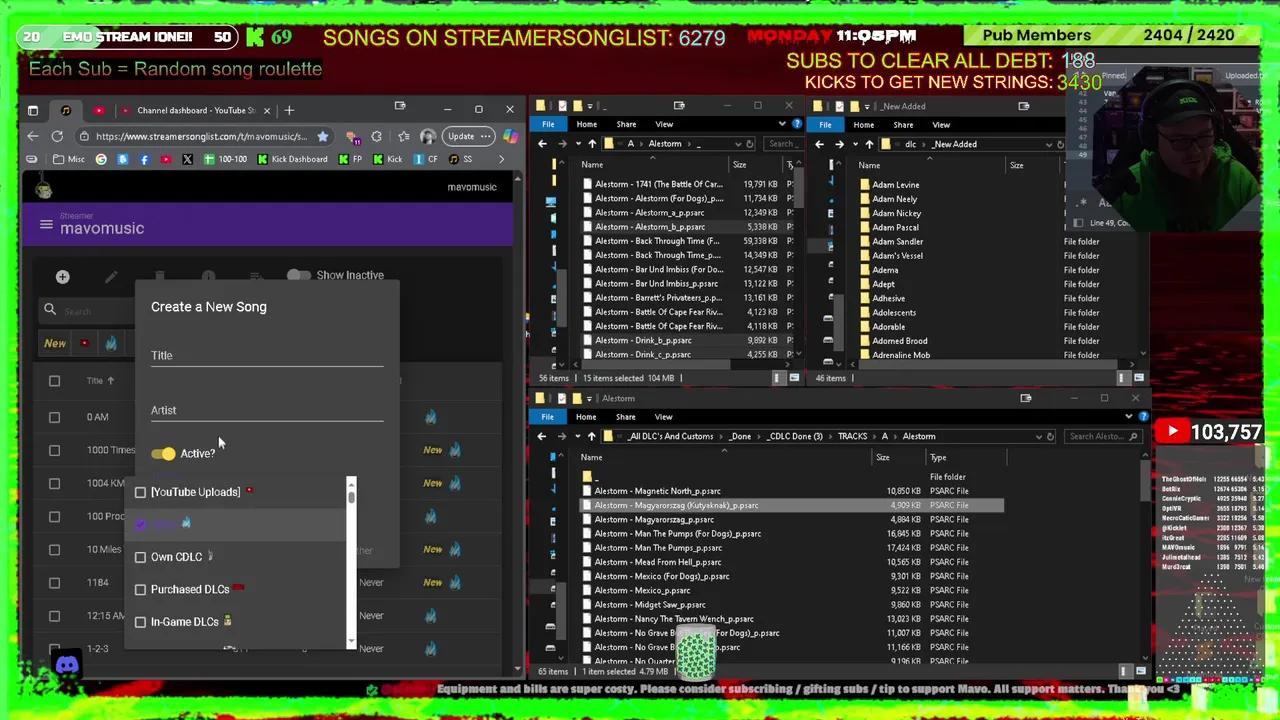Go back in the browser
The height and width of the screenshot is (720, 1280).
(x=33, y=136)
